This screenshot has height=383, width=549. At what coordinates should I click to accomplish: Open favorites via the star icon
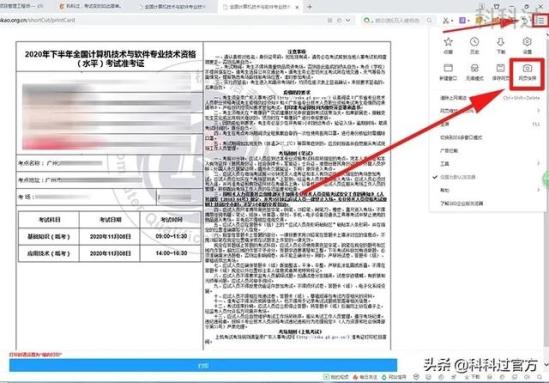click(x=448, y=42)
